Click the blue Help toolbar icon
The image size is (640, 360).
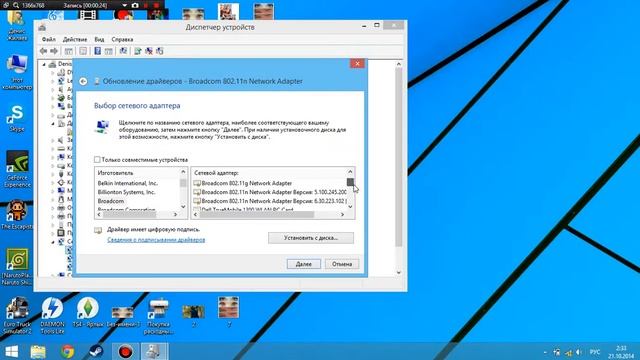coord(98,51)
